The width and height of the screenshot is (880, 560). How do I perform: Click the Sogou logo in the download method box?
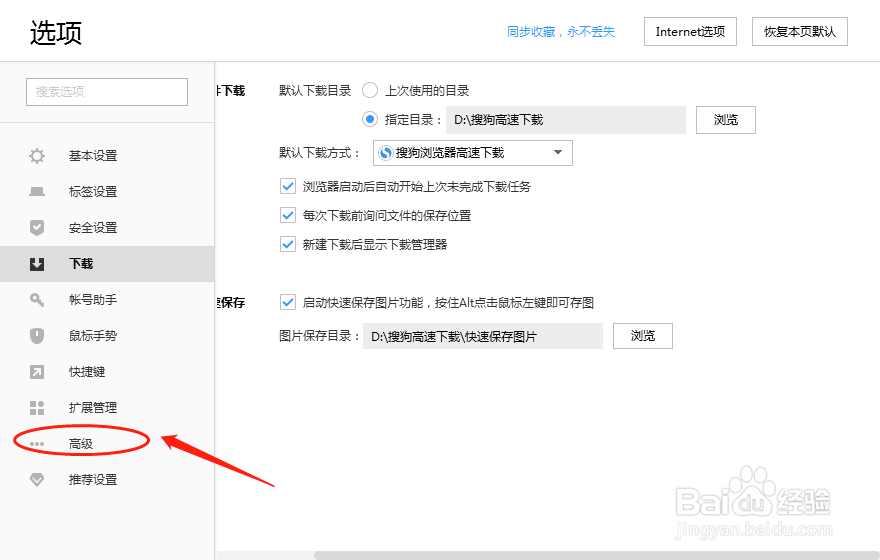386,153
